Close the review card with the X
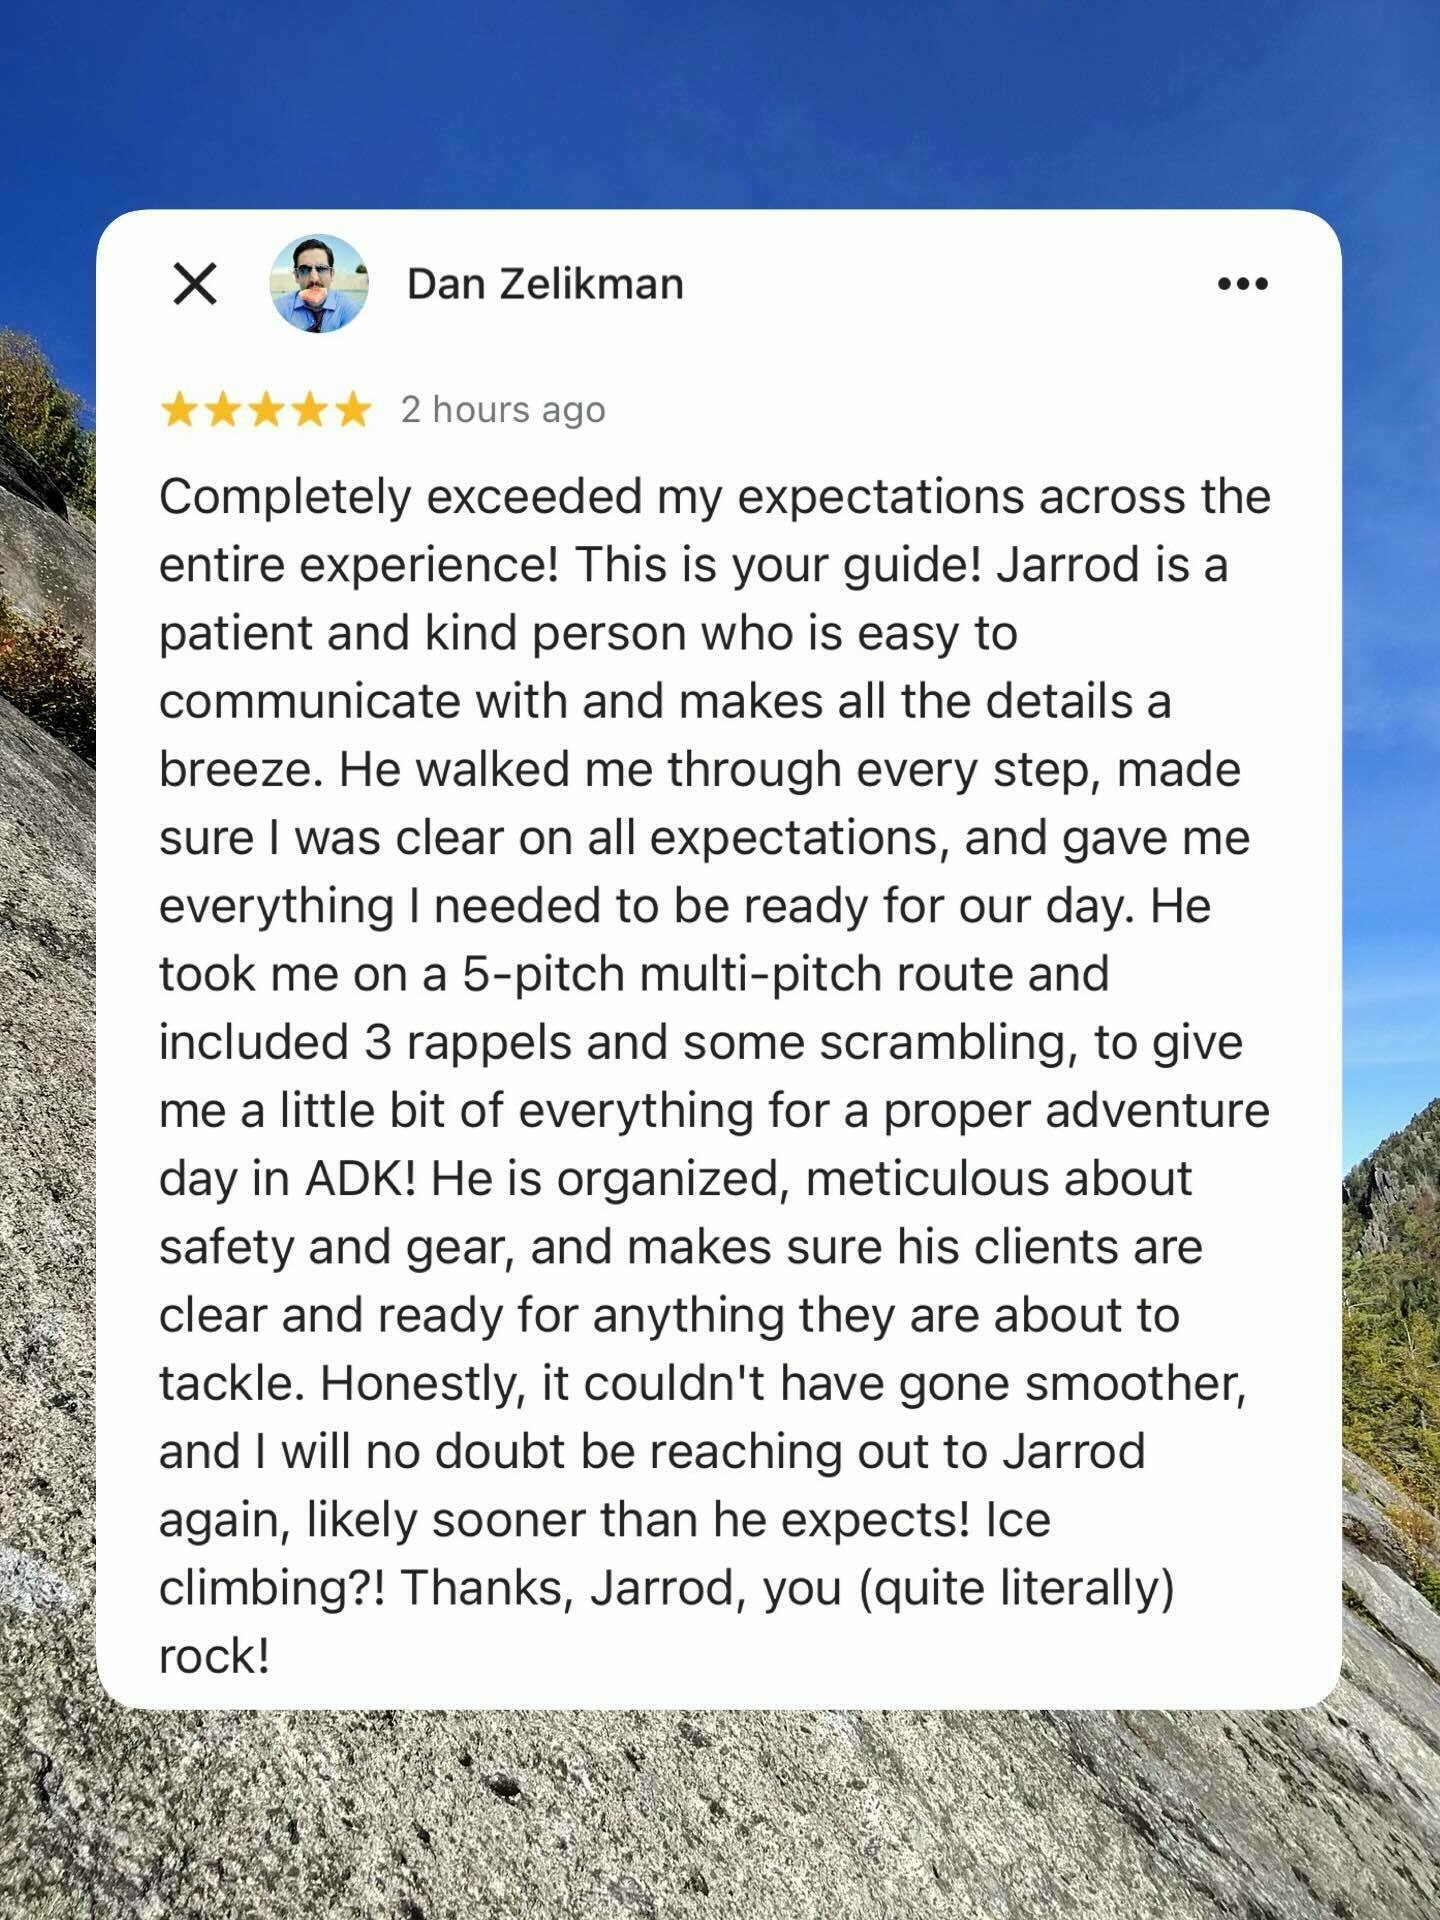Viewport: 1440px width, 1920px height. 195,284
